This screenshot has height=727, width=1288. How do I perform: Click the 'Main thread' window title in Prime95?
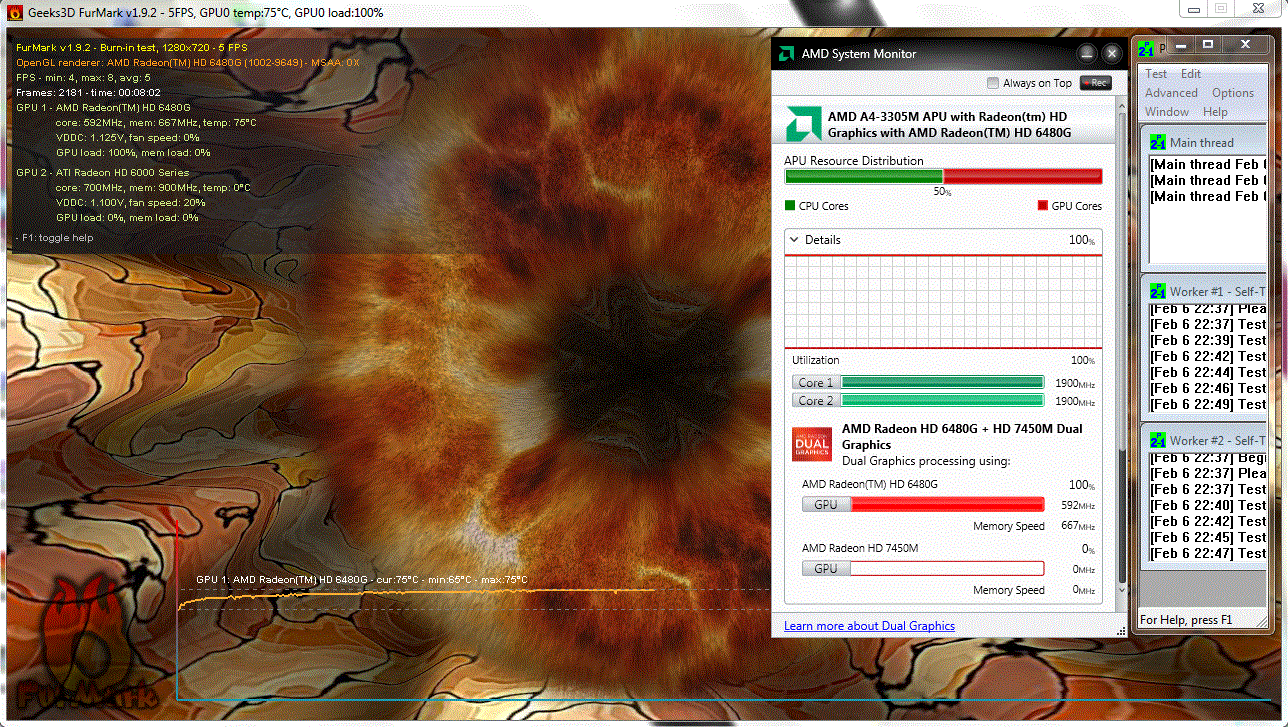[x=1202, y=143]
